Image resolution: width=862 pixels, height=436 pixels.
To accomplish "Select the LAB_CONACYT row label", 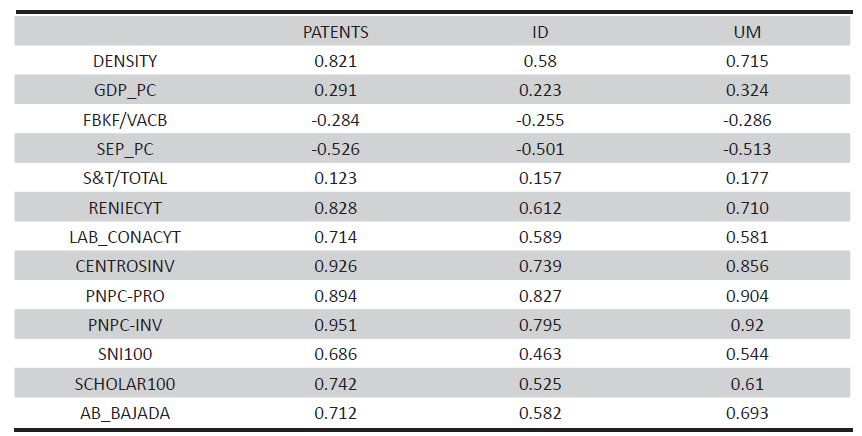I will coord(125,237).
